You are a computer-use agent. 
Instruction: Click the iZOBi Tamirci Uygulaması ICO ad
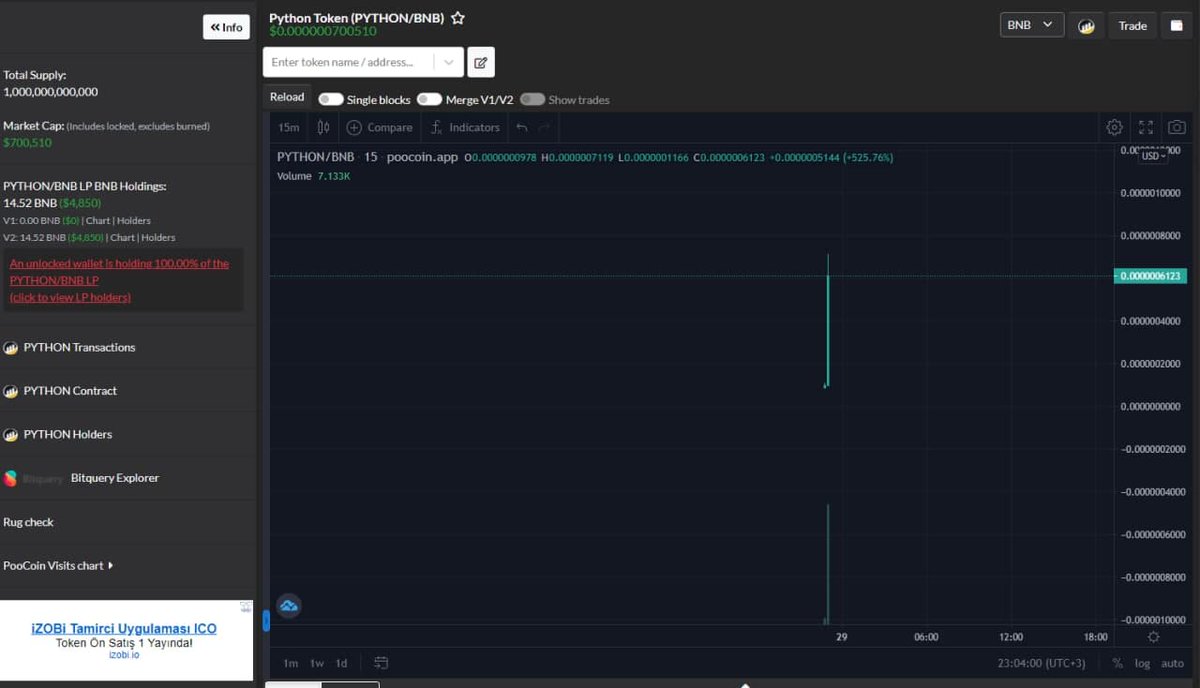click(x=124, y=629)
